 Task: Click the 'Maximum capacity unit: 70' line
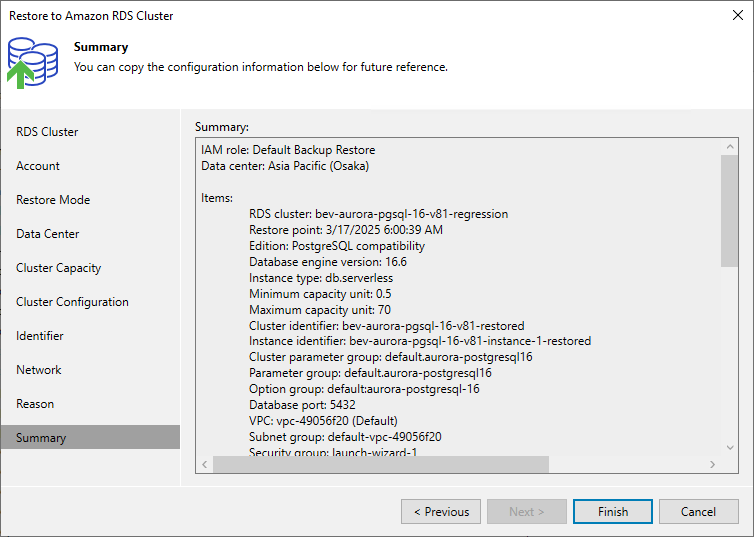pyautogui.click(x=320, y=310)
